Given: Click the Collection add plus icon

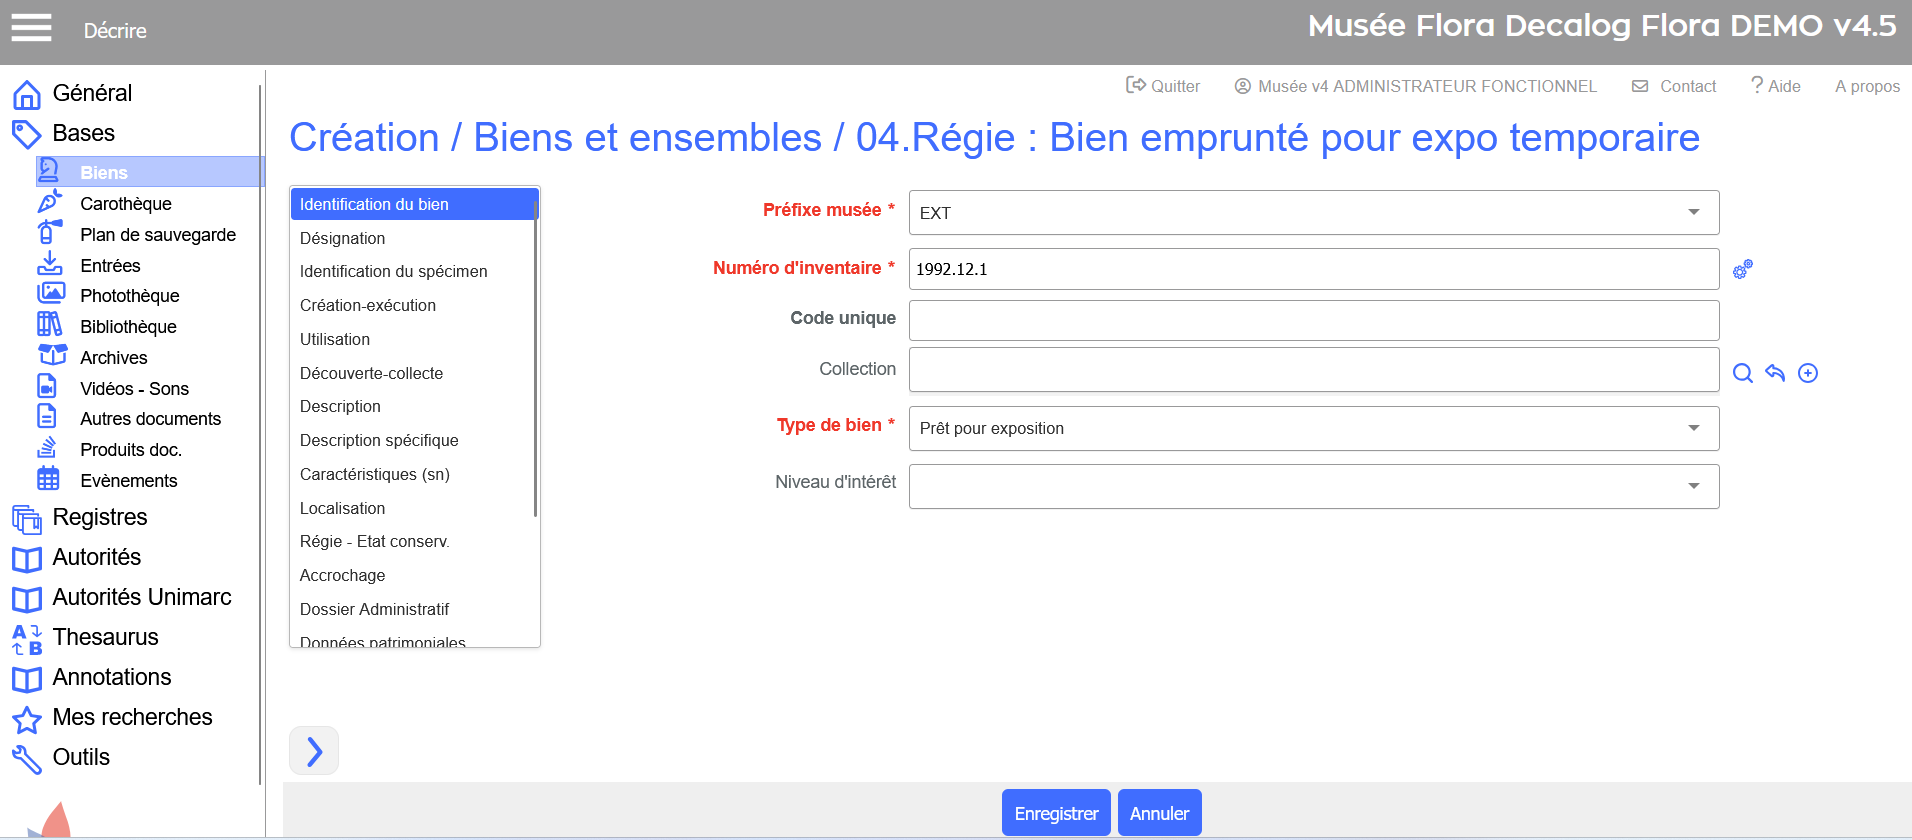Looking at the screenshot, I should (1808, 373).
